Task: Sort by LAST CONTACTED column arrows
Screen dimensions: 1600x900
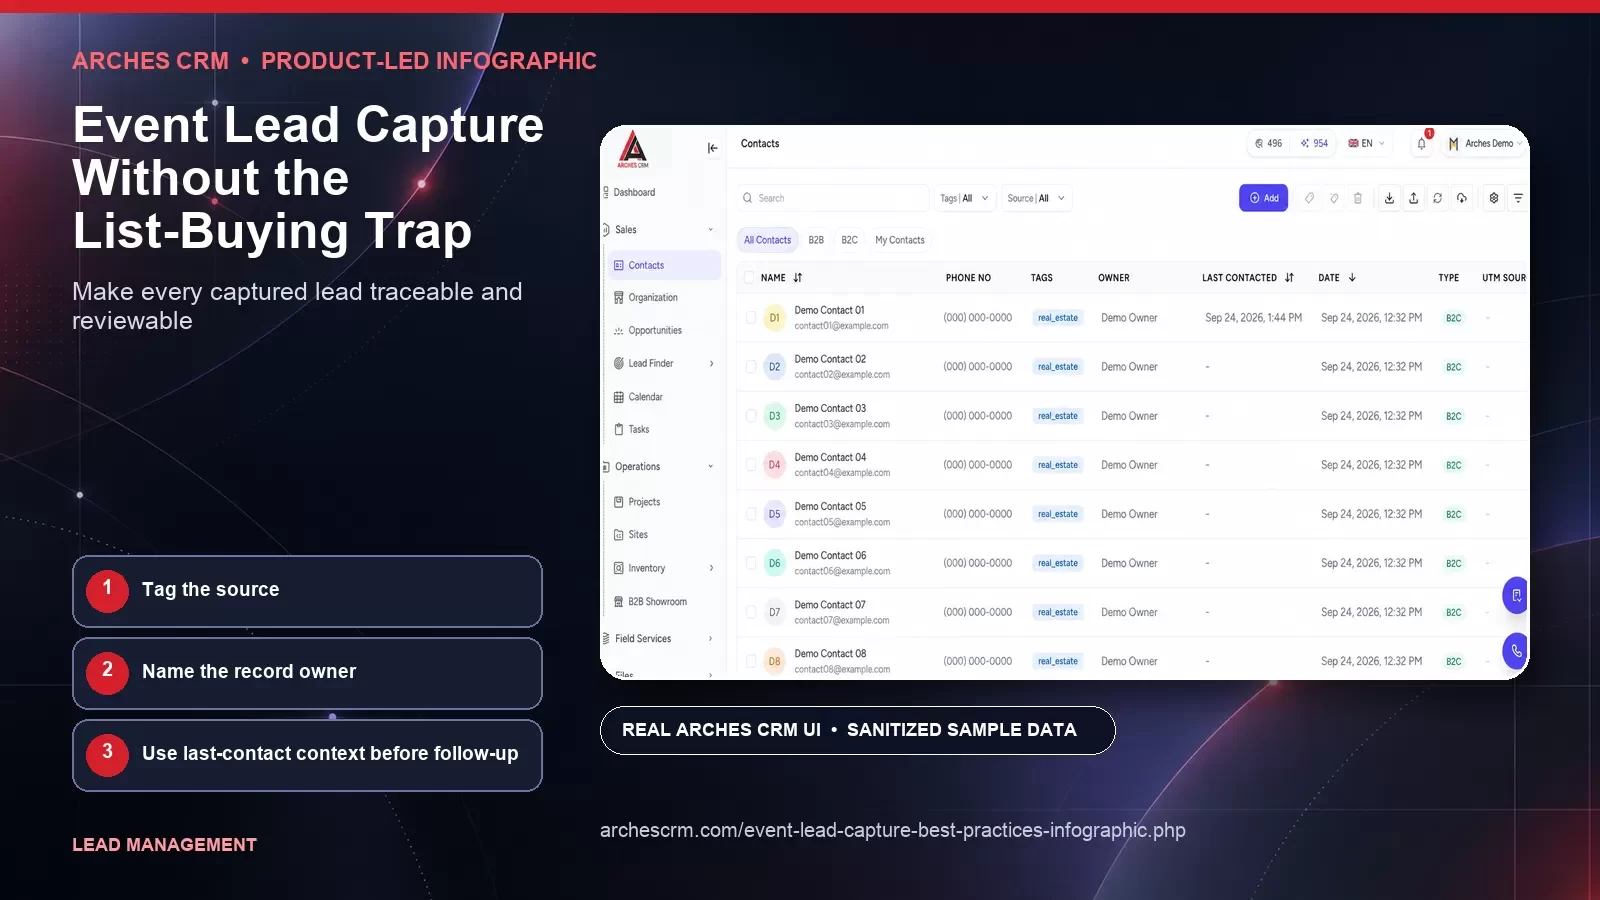Action: coord(1289,278)
